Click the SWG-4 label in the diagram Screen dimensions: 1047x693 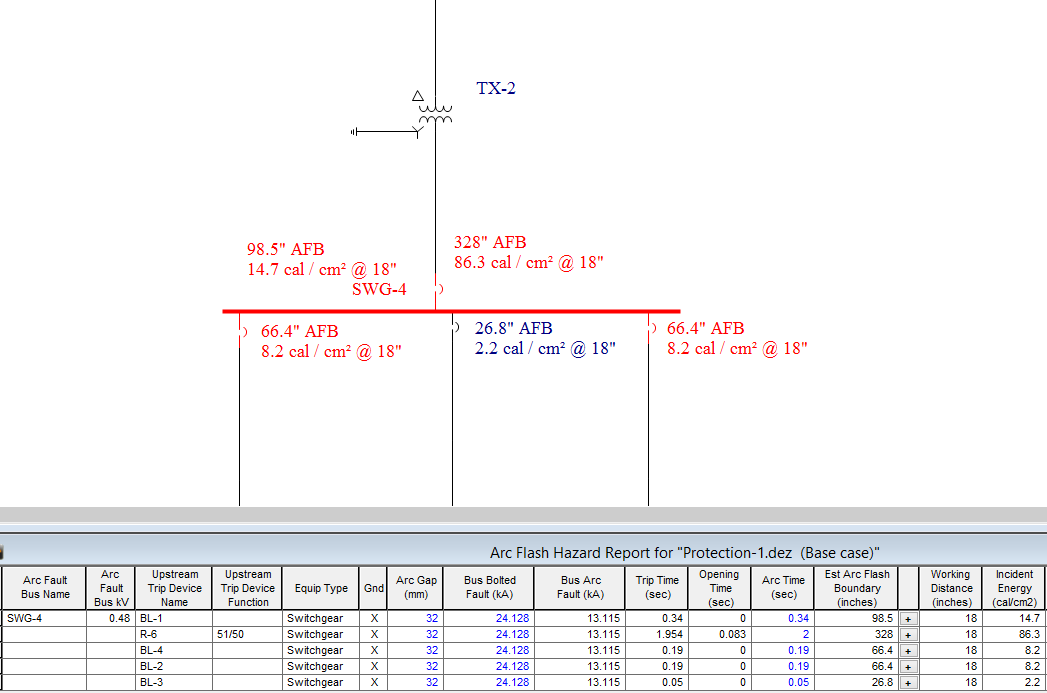point(379,289)
